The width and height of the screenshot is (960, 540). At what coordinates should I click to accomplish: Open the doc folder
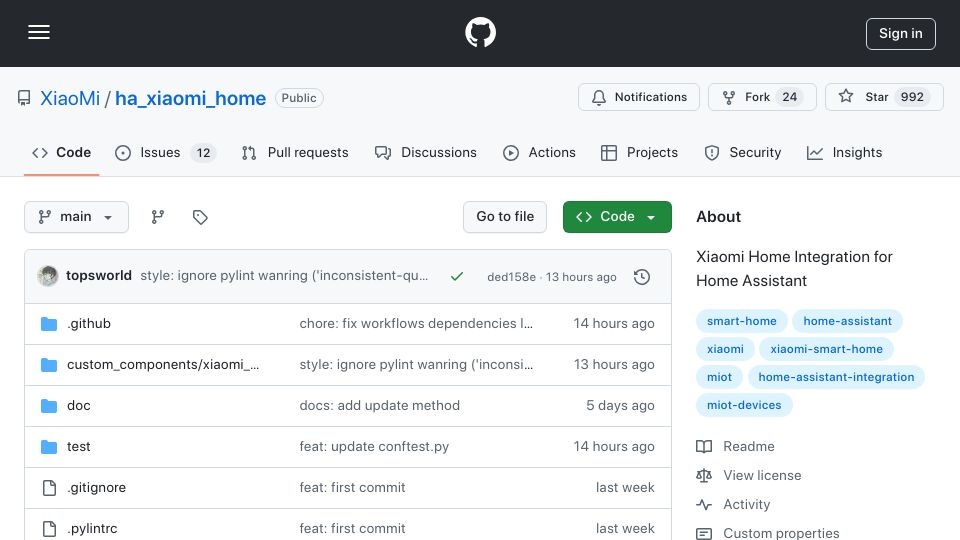click(x=78, y=405)
